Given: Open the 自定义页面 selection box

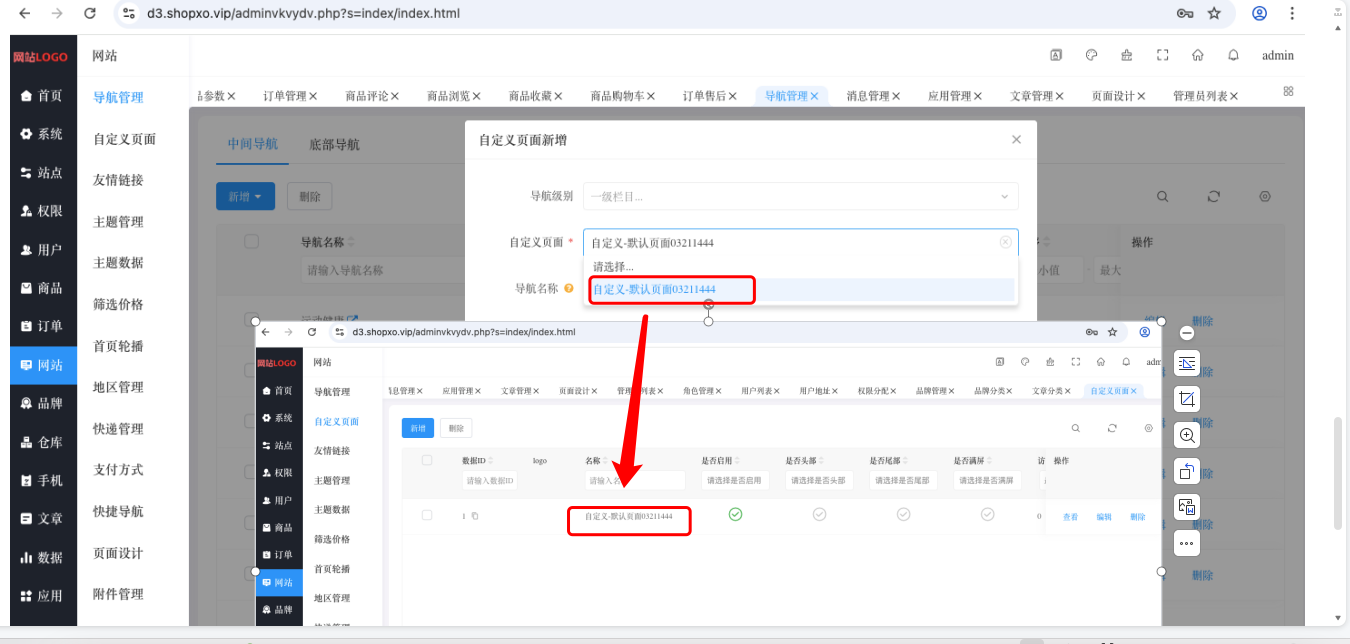Looking at the screenshot, I should point(801,242).
